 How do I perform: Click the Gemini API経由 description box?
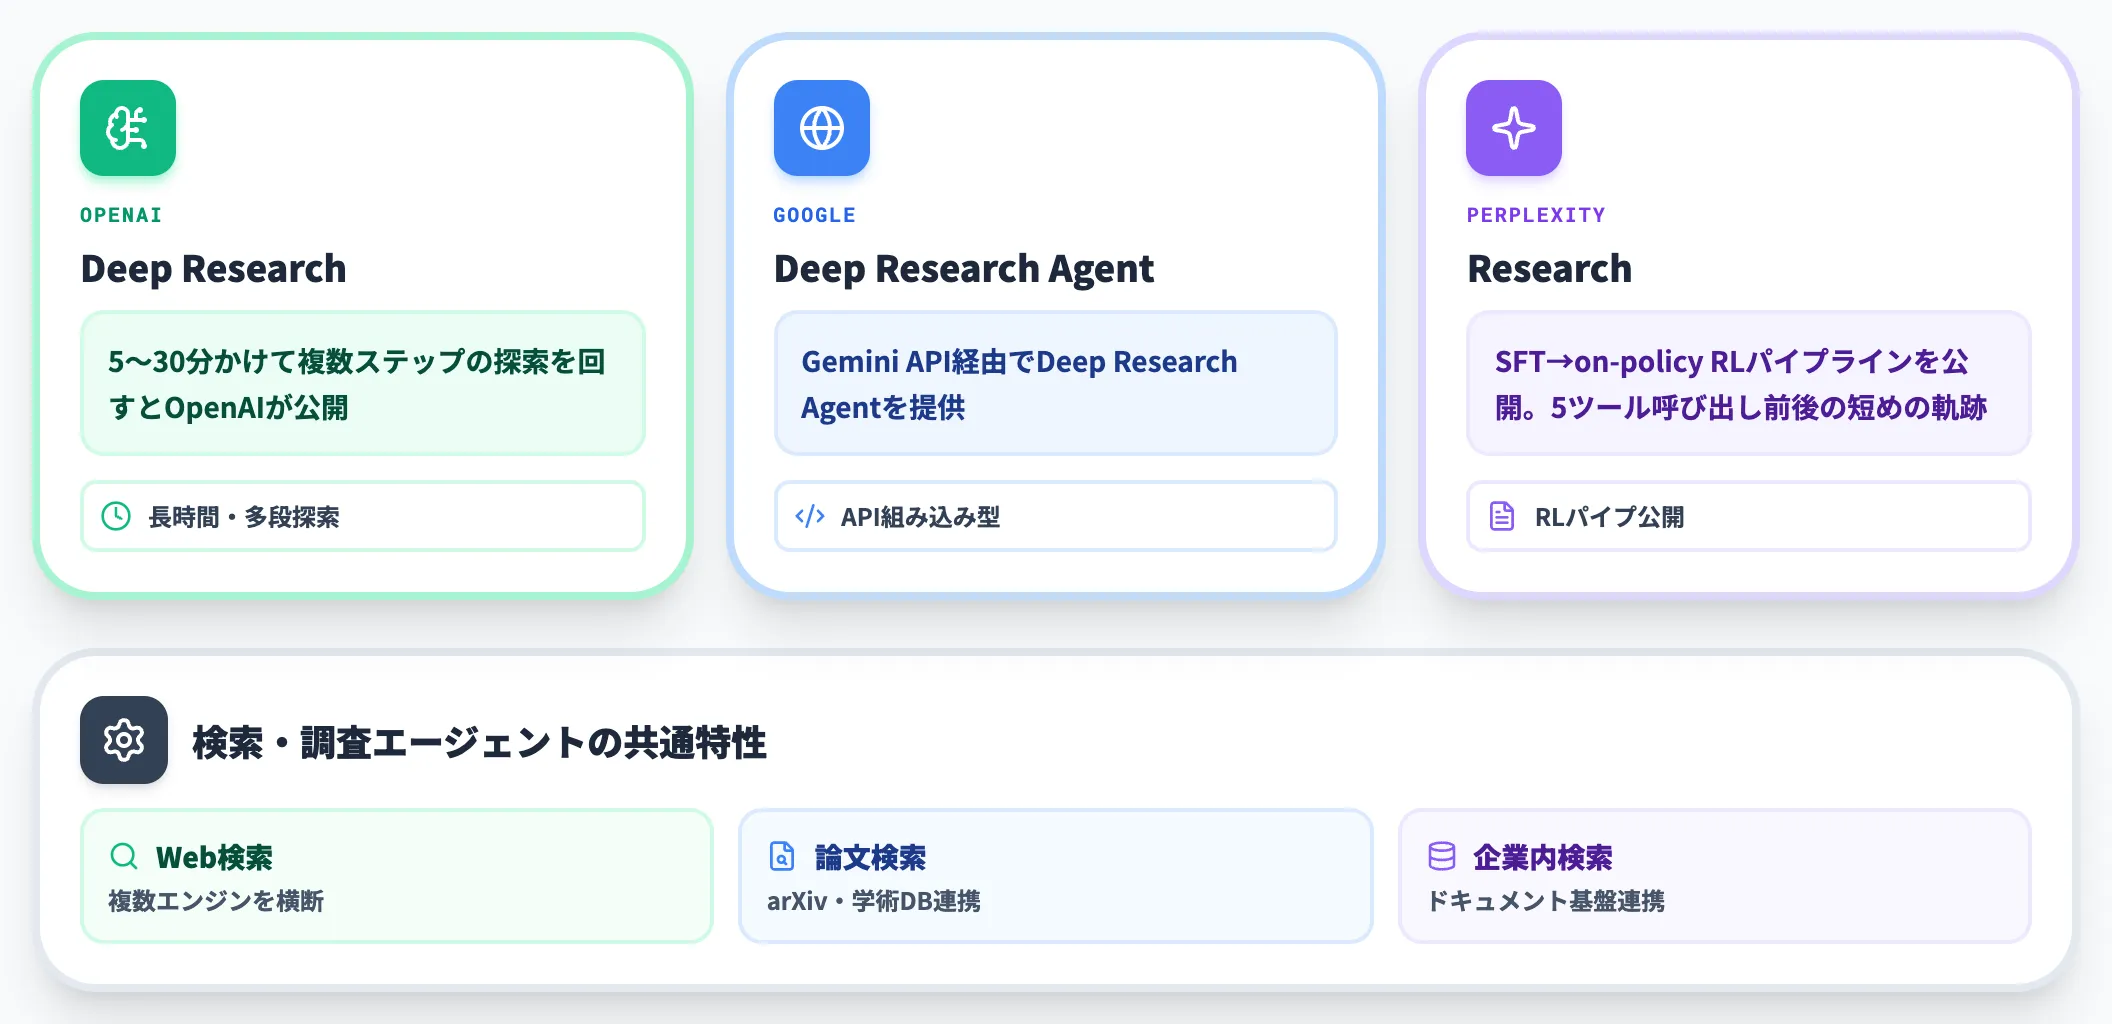point(1055,383)
